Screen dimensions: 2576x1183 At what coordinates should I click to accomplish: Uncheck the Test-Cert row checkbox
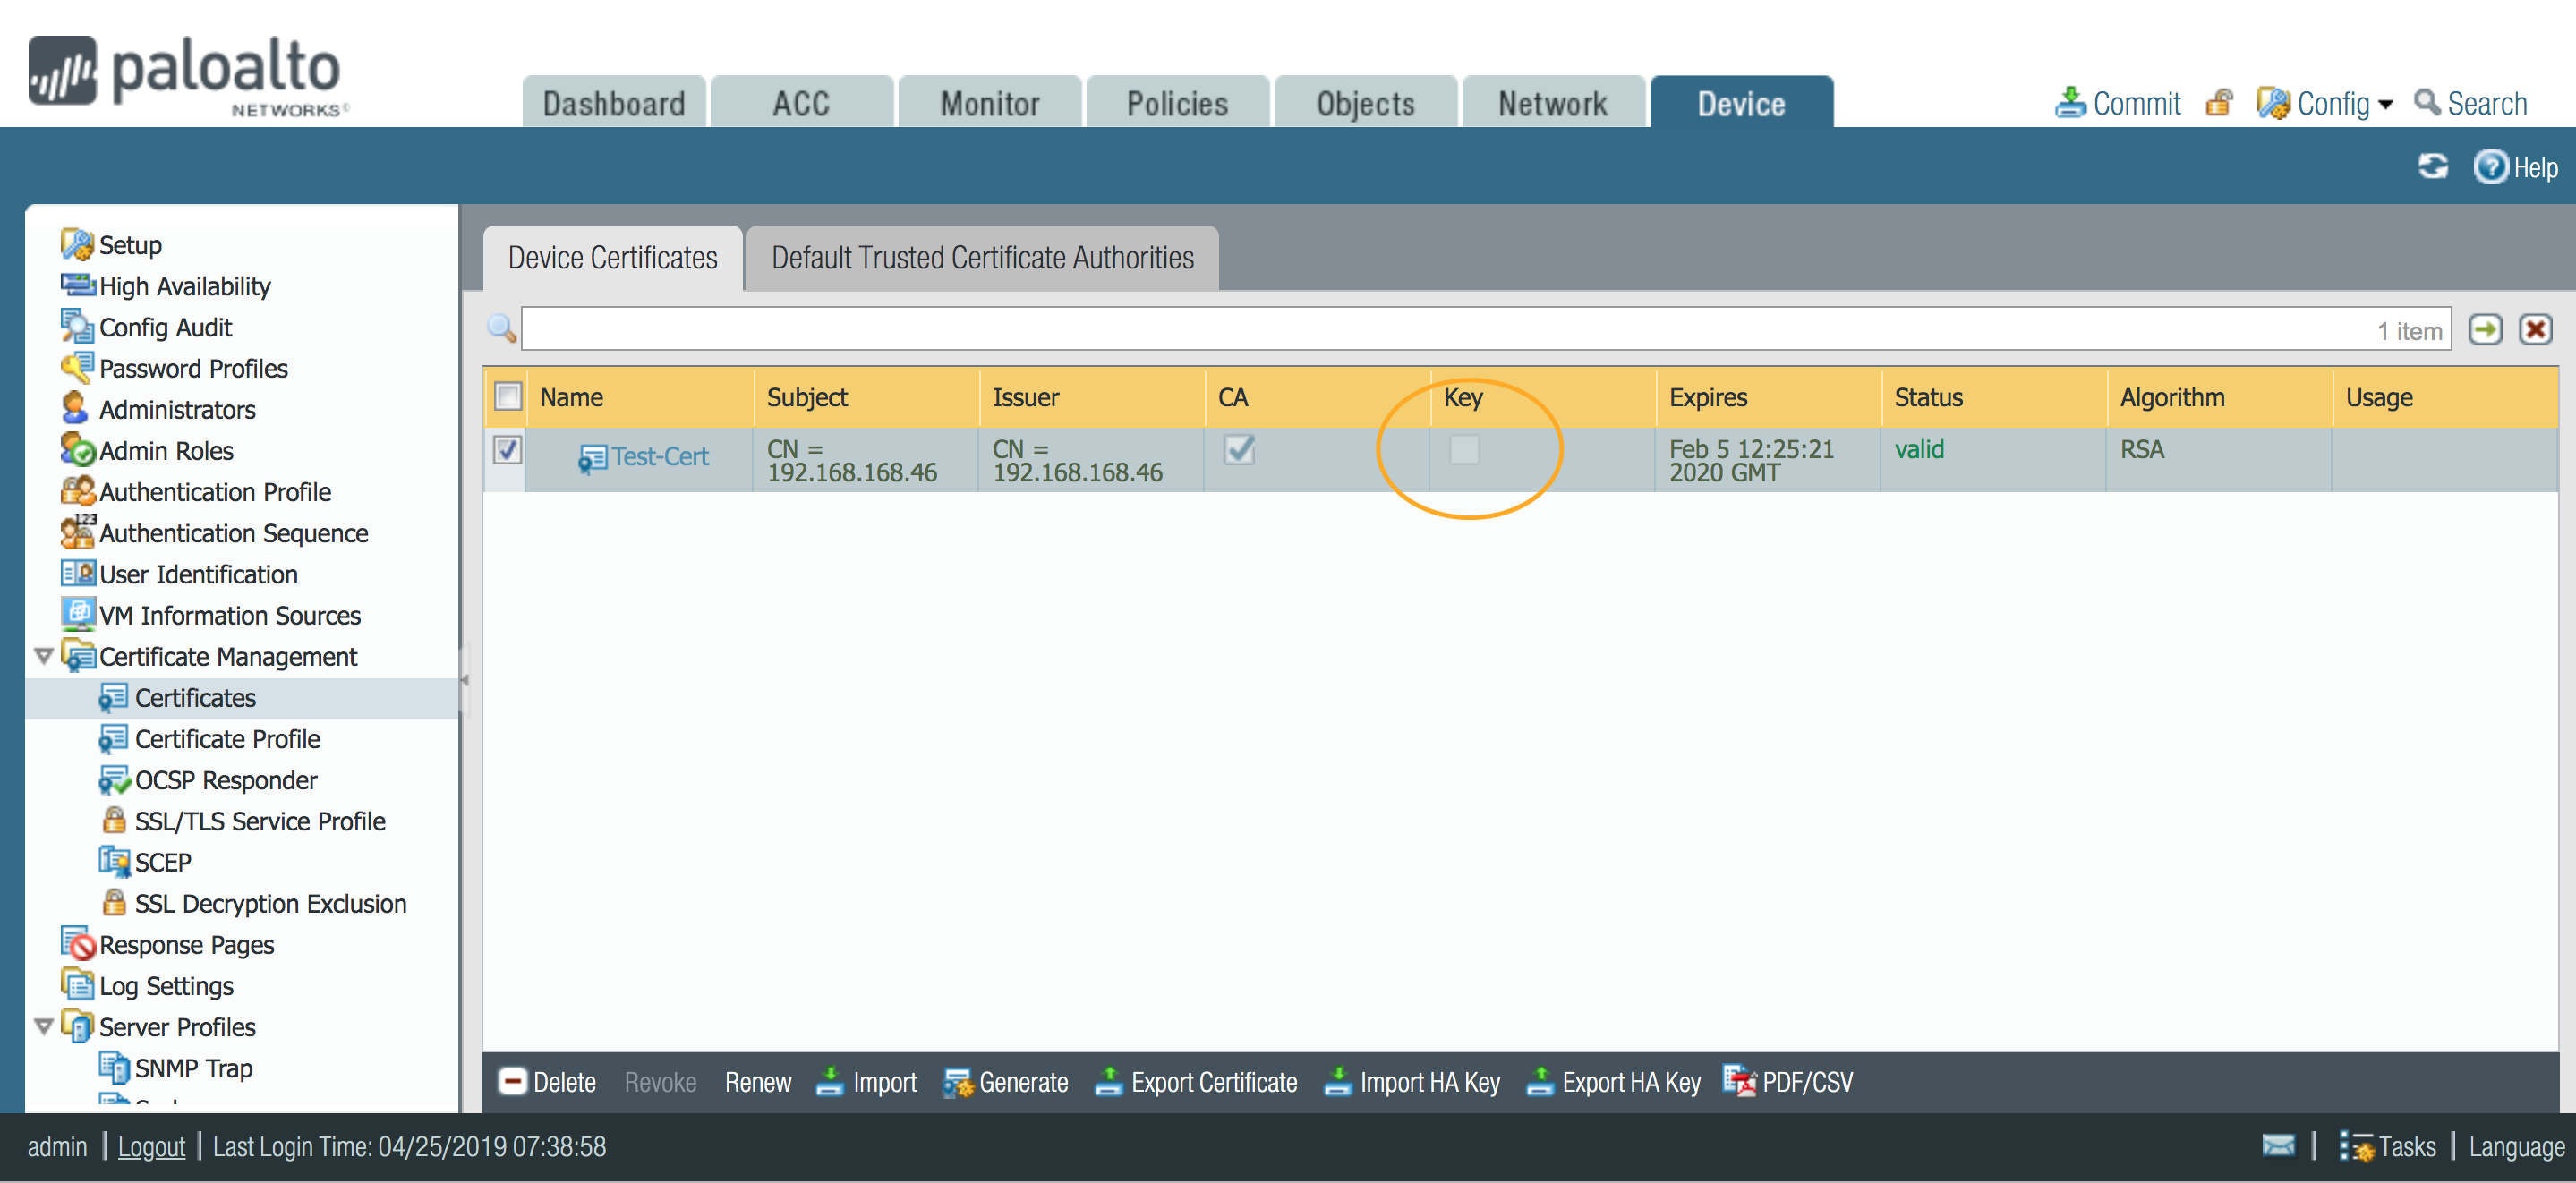(x=509, y=450)
